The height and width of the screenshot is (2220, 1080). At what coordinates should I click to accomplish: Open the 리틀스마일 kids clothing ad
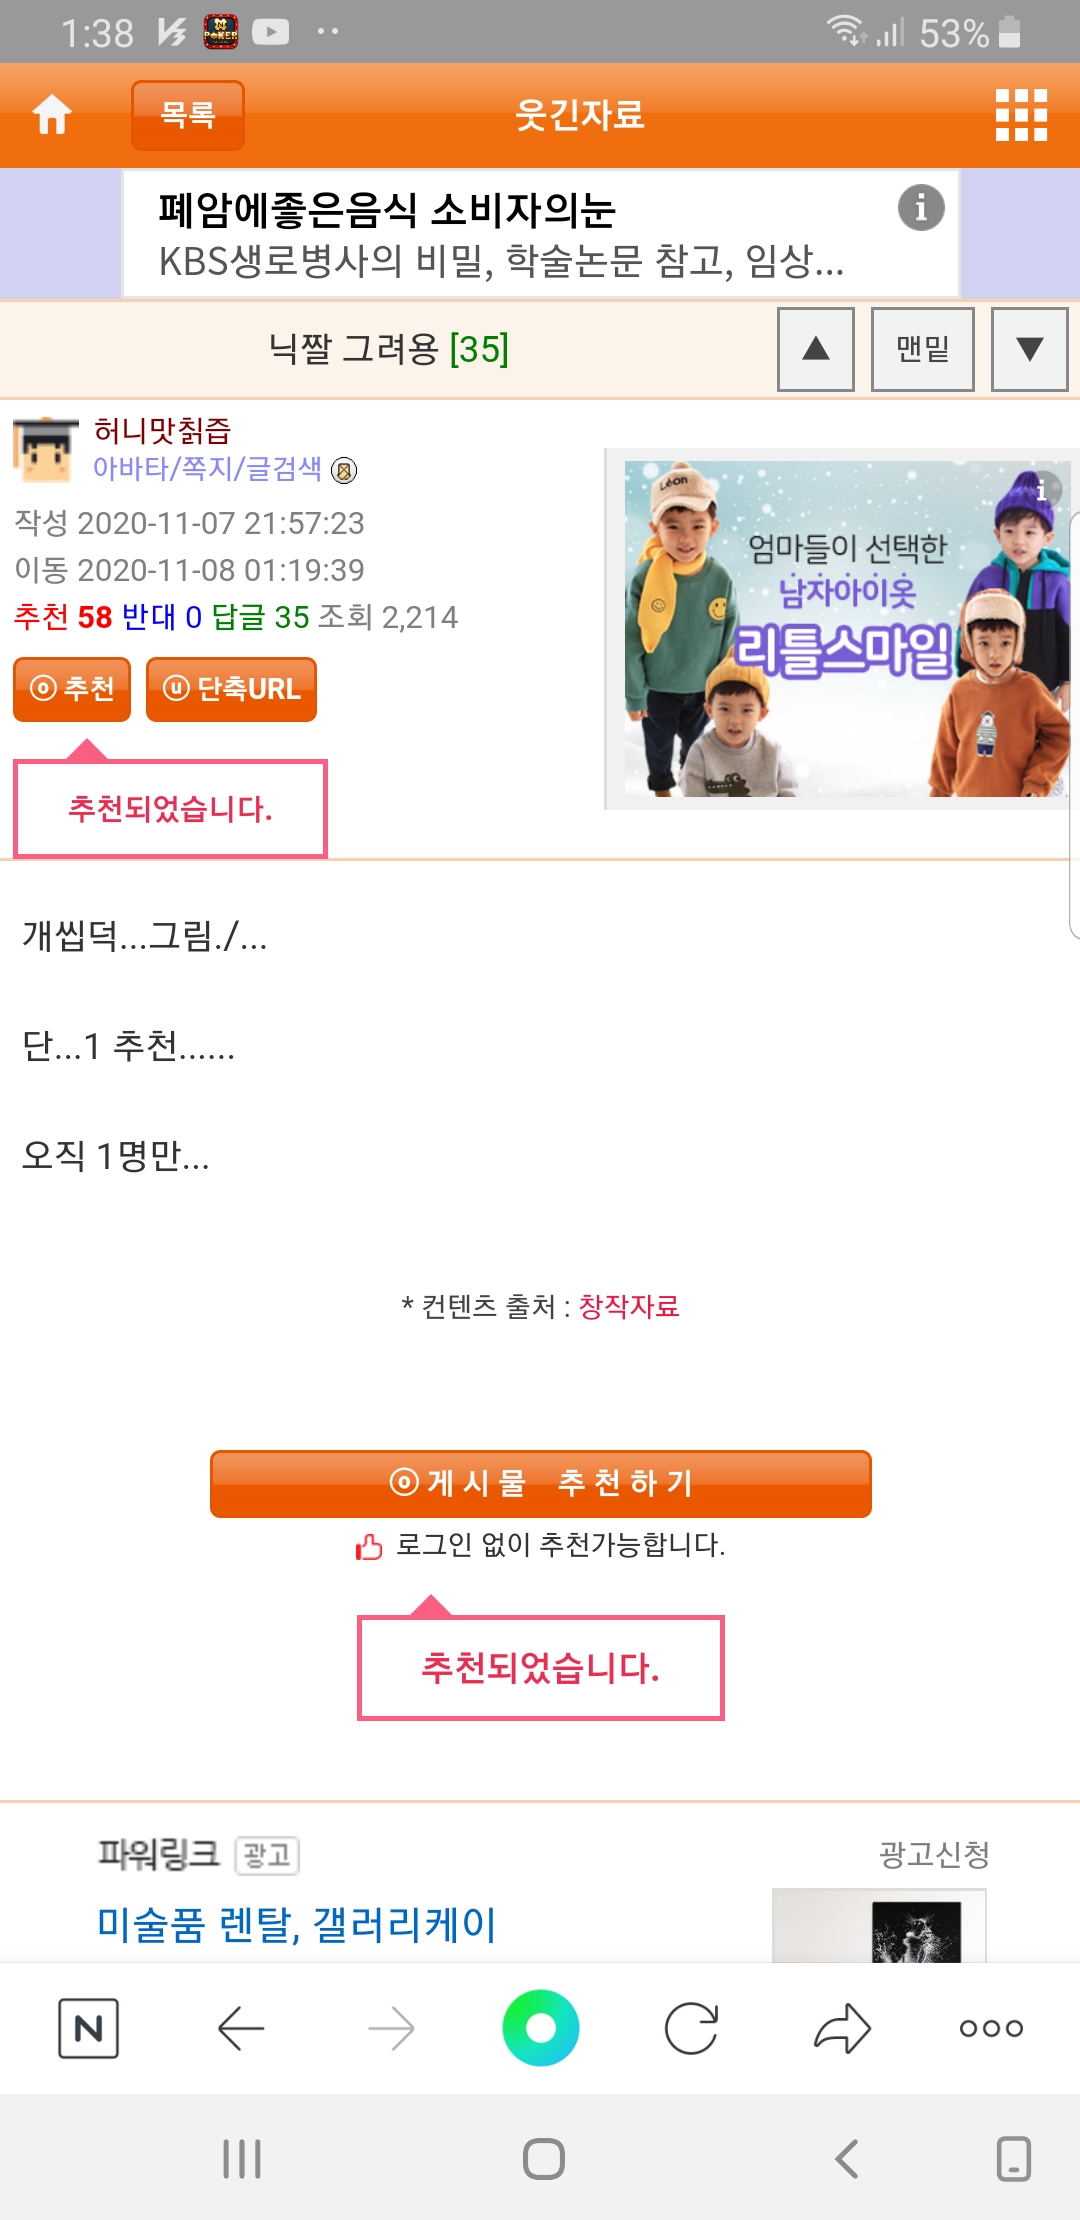pyautogui.click(x=846, y=629)
